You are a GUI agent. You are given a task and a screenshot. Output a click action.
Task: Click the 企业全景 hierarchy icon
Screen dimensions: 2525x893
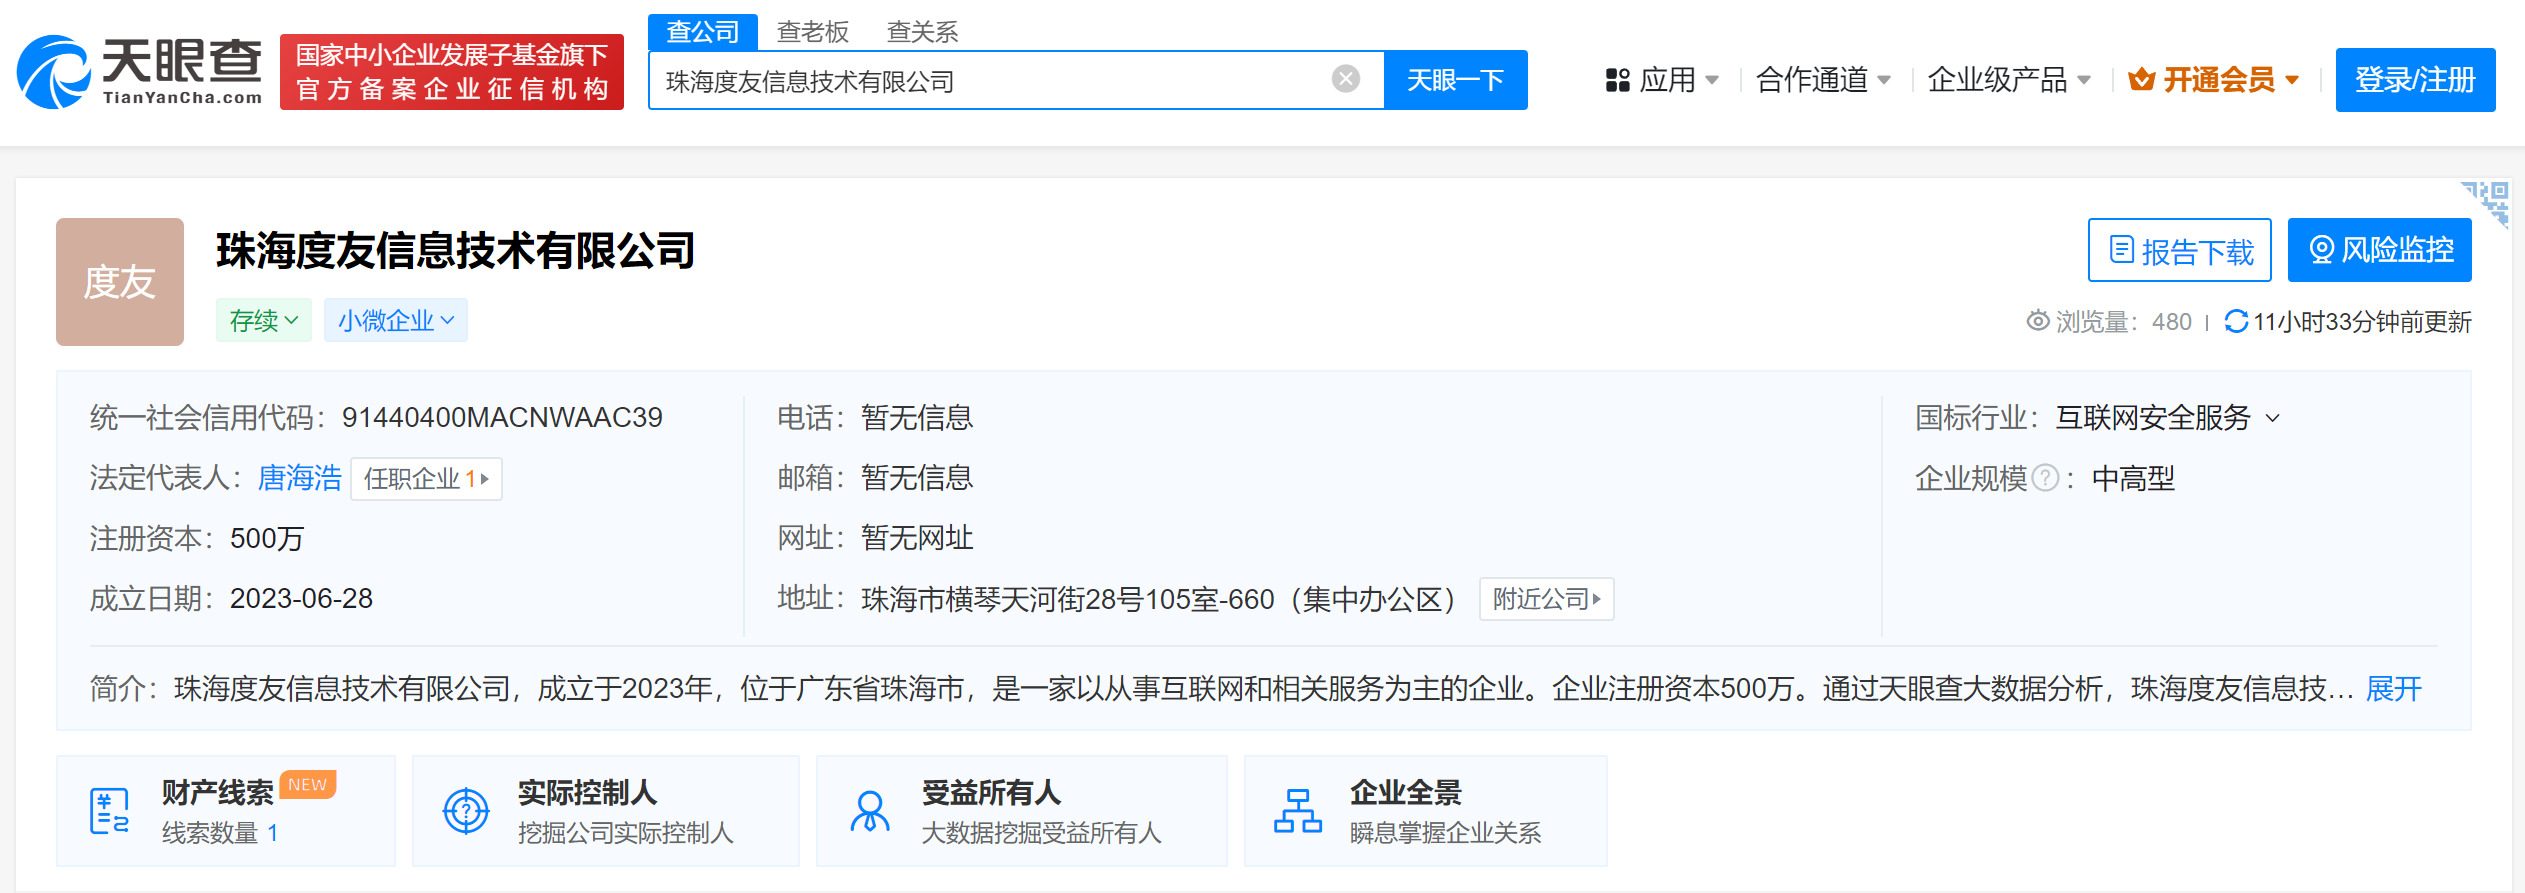[1298, 811]
